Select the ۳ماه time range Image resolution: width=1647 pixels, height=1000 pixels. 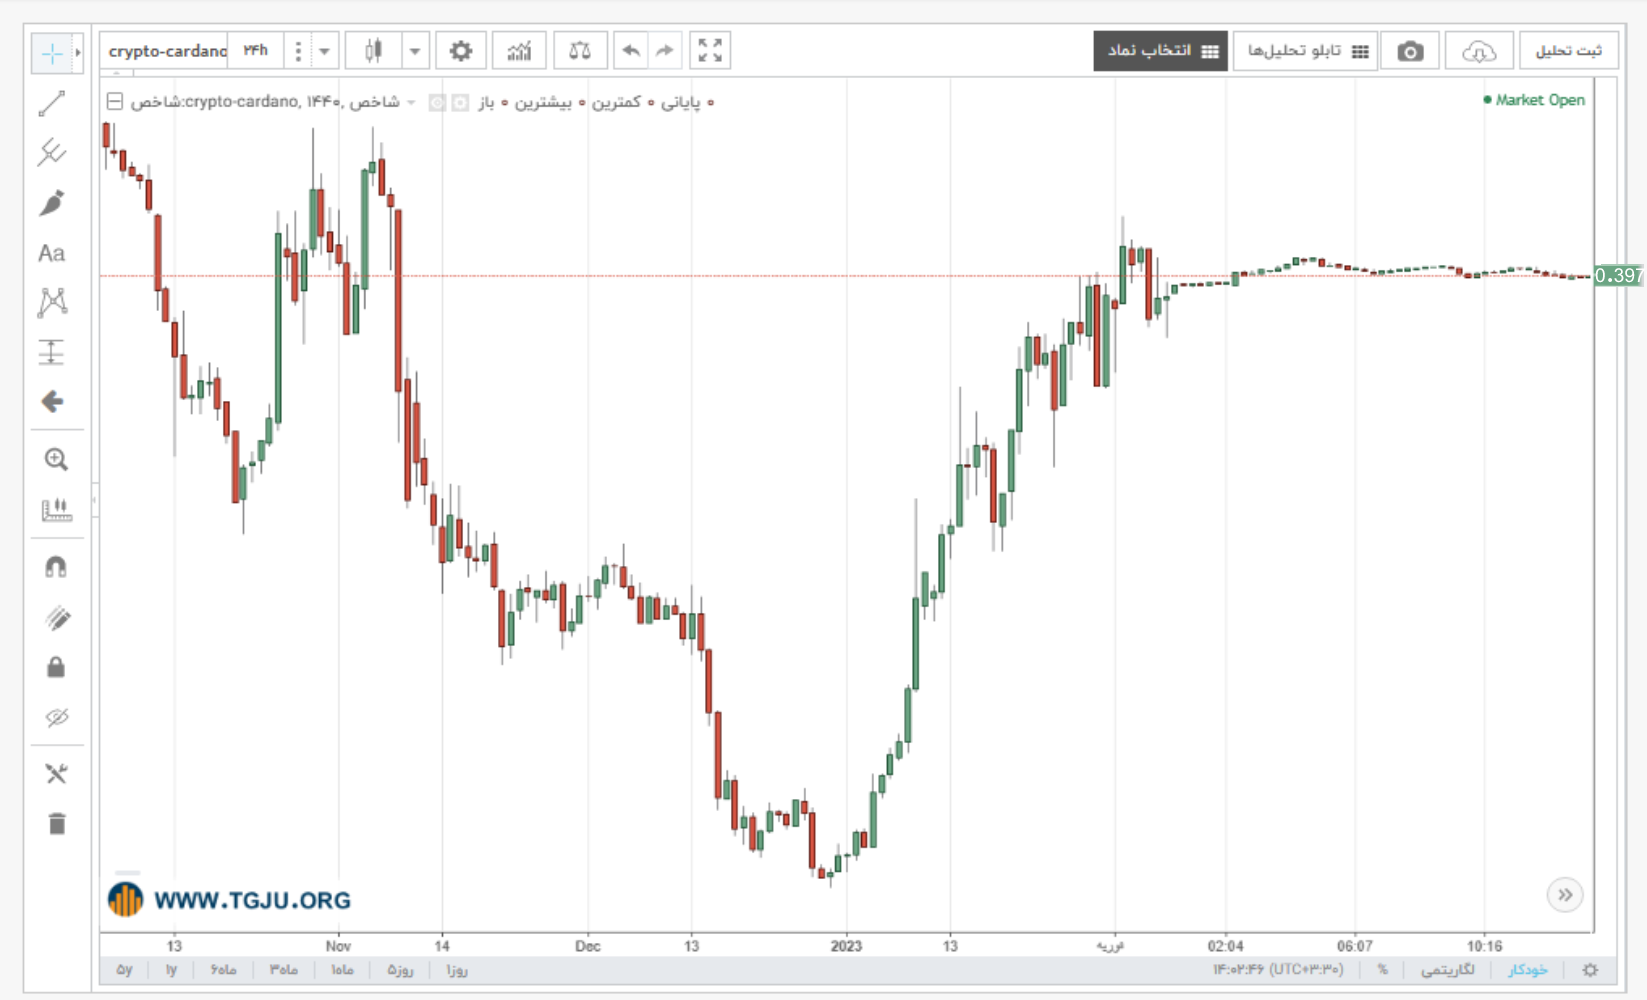(x=284, y=970)
